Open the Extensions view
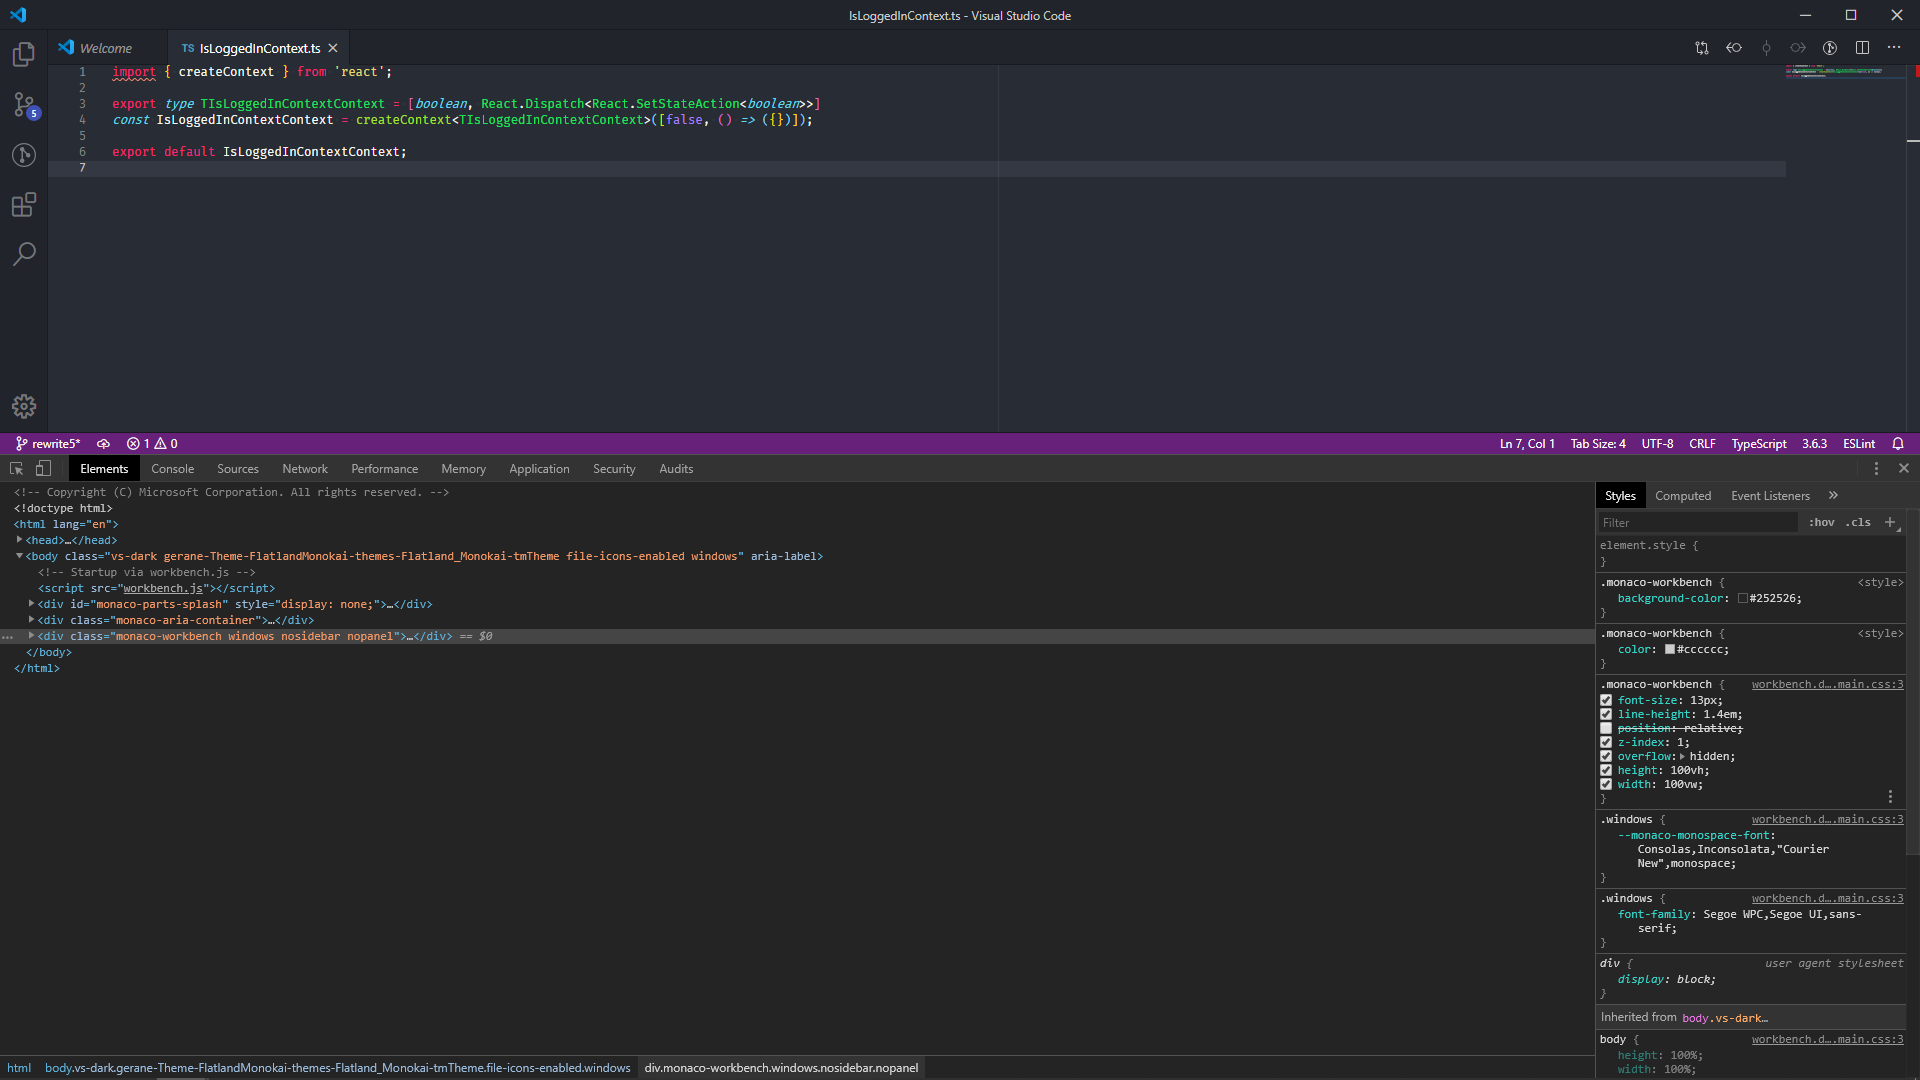Screen dimensions: 1920x1080 (x=24, y=205)
